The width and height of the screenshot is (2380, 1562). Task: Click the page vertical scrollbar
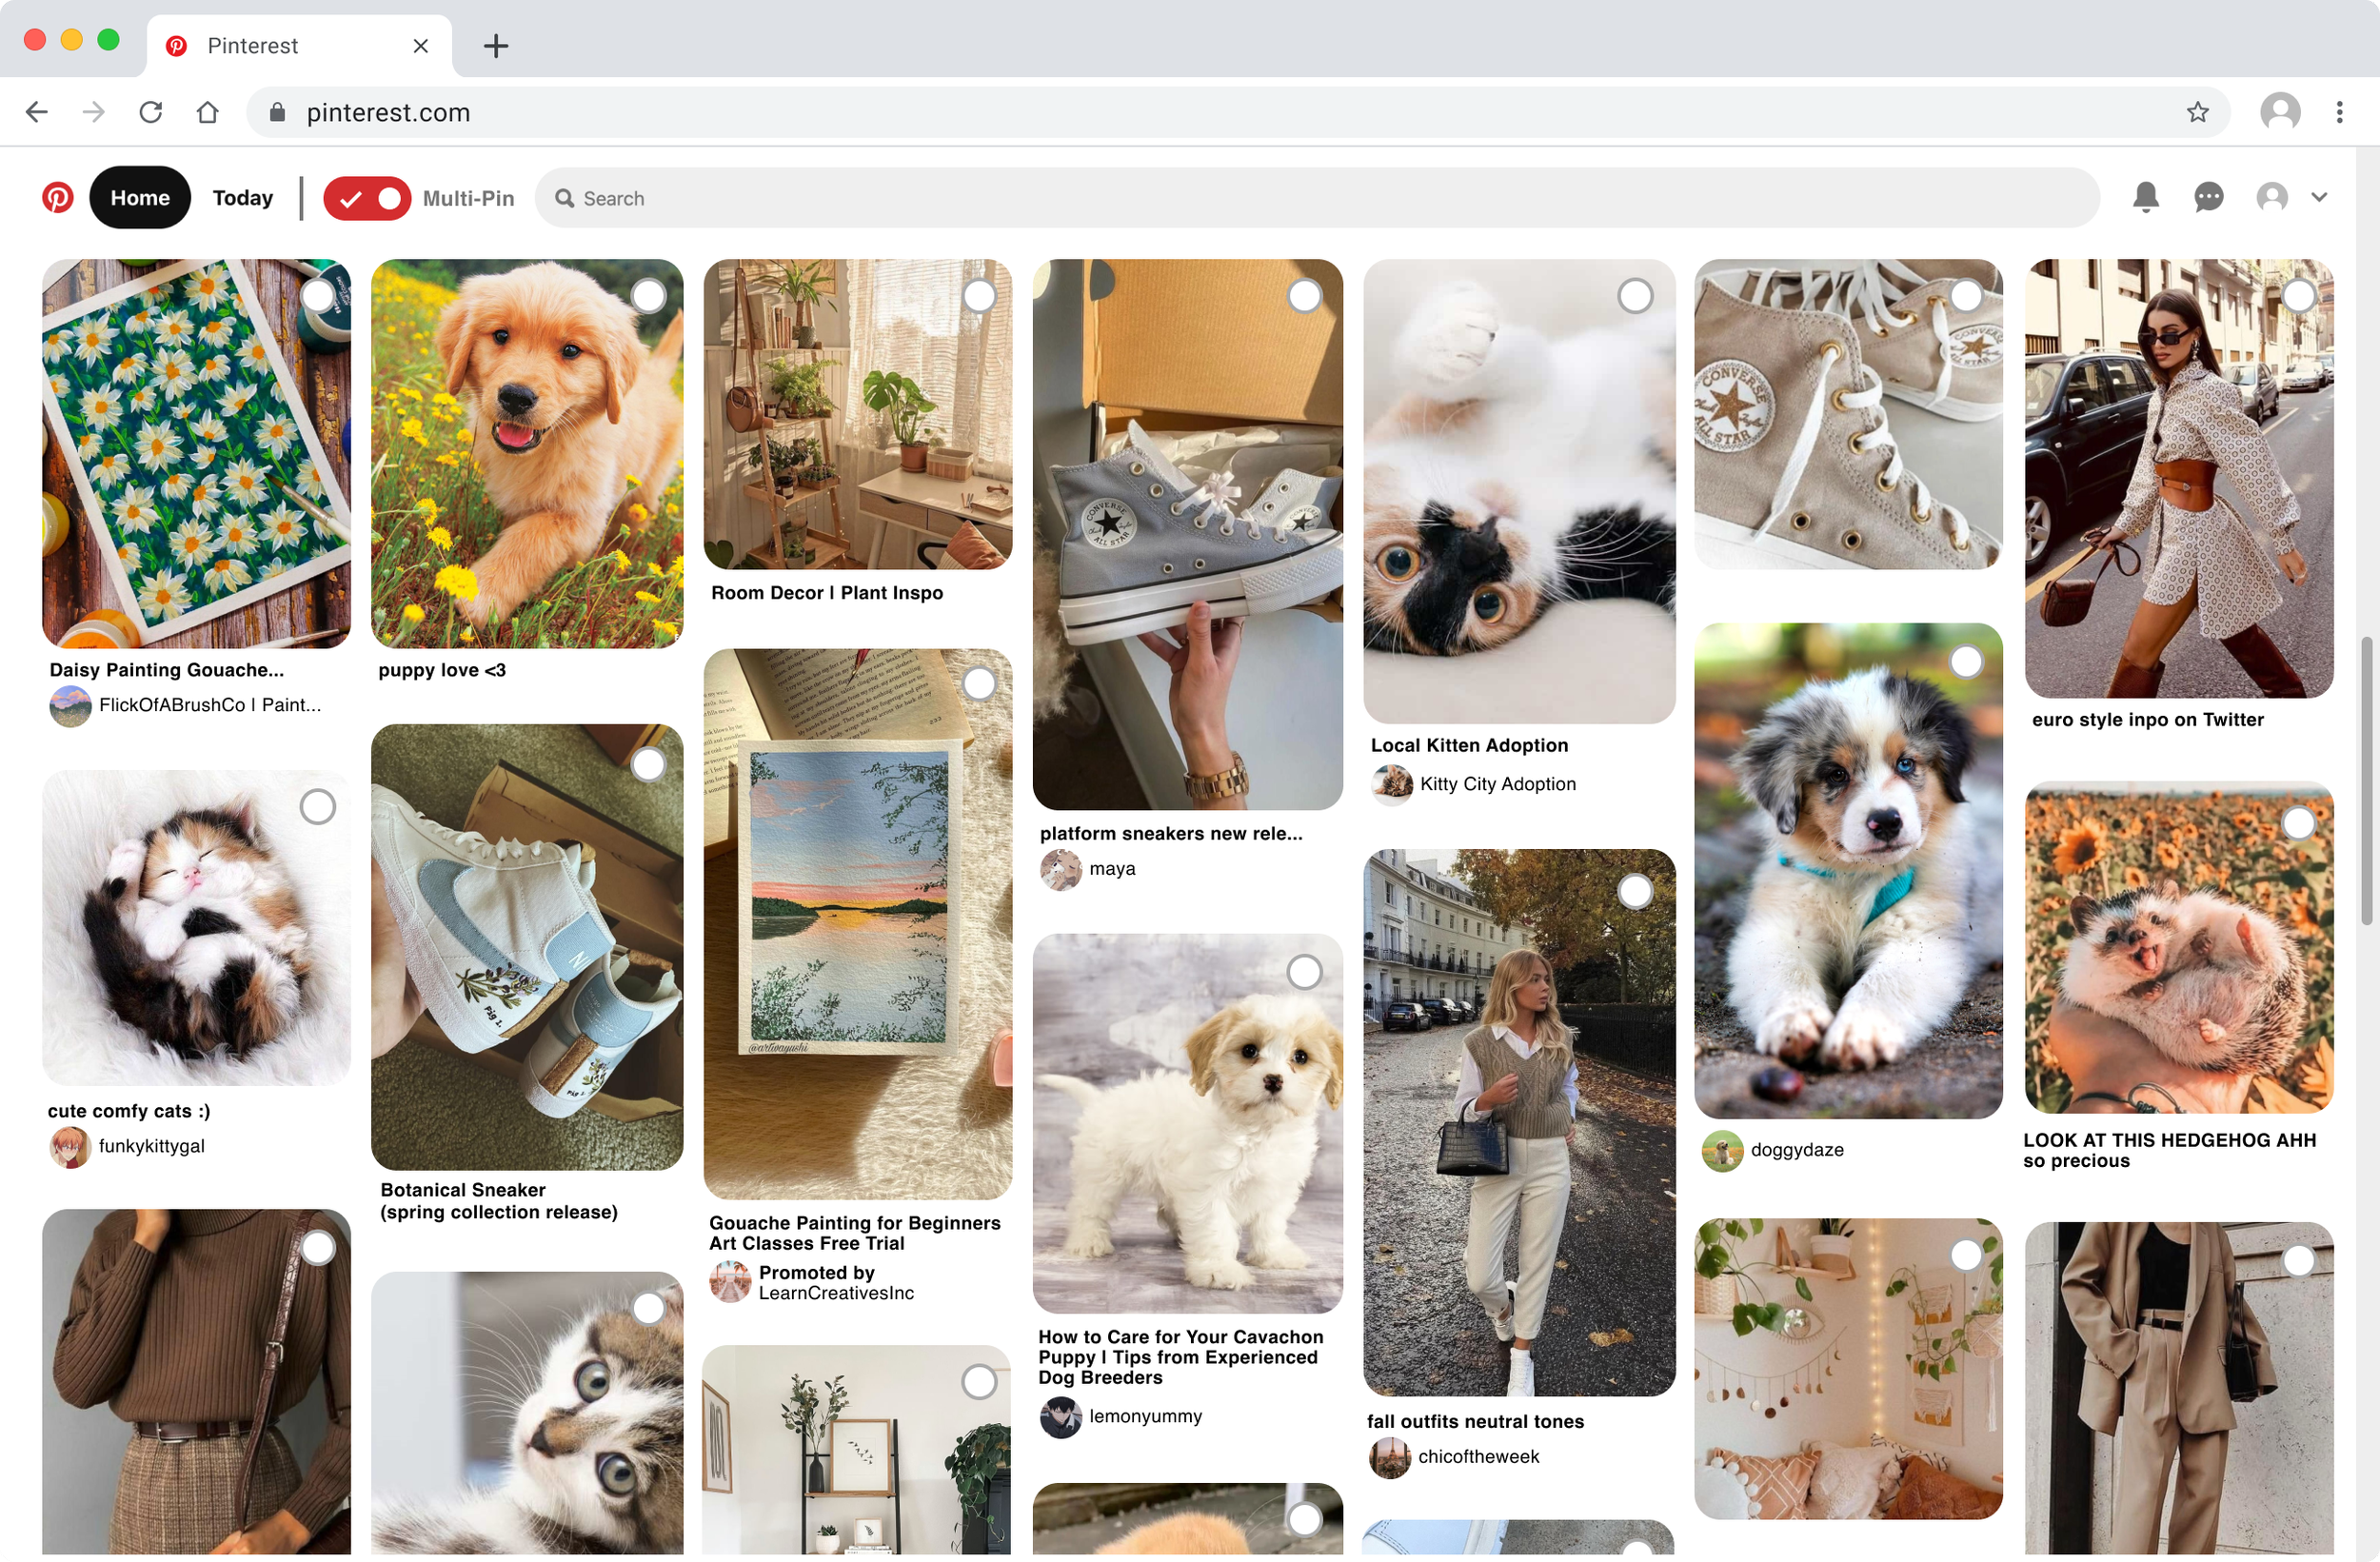tap(2366, 780)
